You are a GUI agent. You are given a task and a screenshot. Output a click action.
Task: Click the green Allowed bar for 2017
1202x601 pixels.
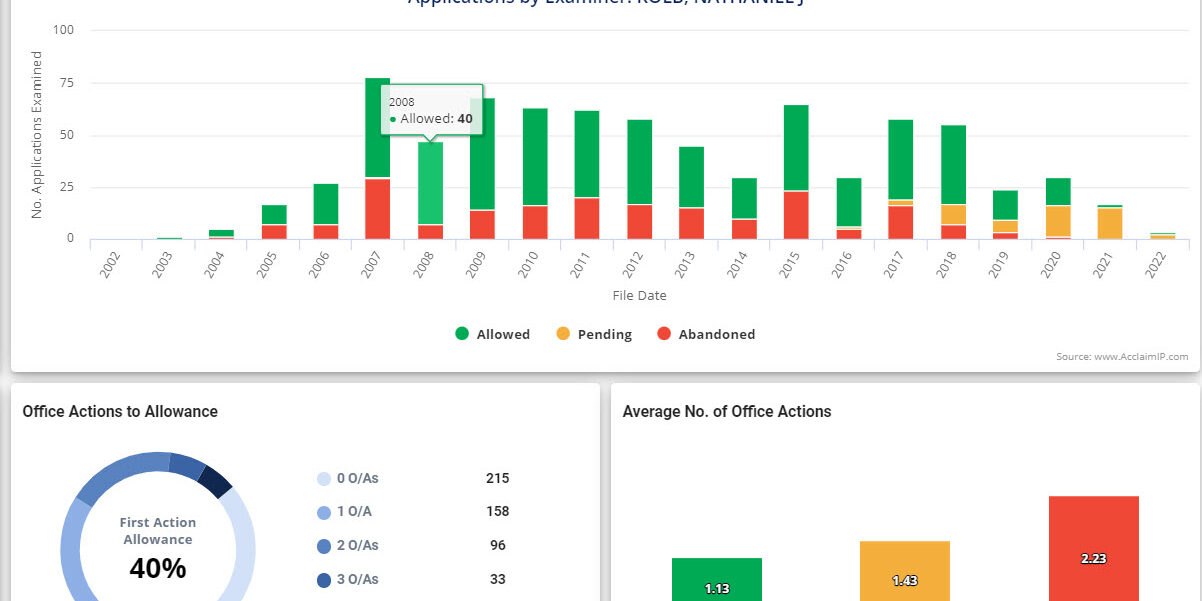click(x=901, y=160)
